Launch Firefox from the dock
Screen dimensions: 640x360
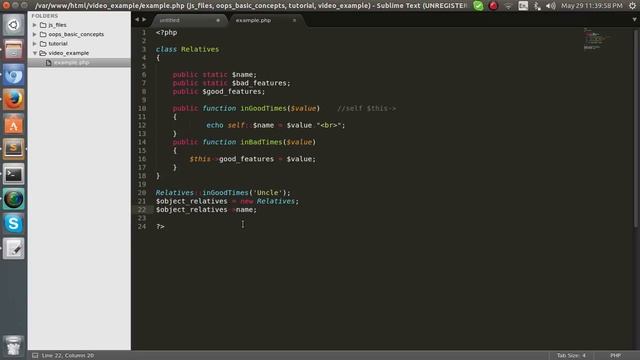[x=13, y=100]
